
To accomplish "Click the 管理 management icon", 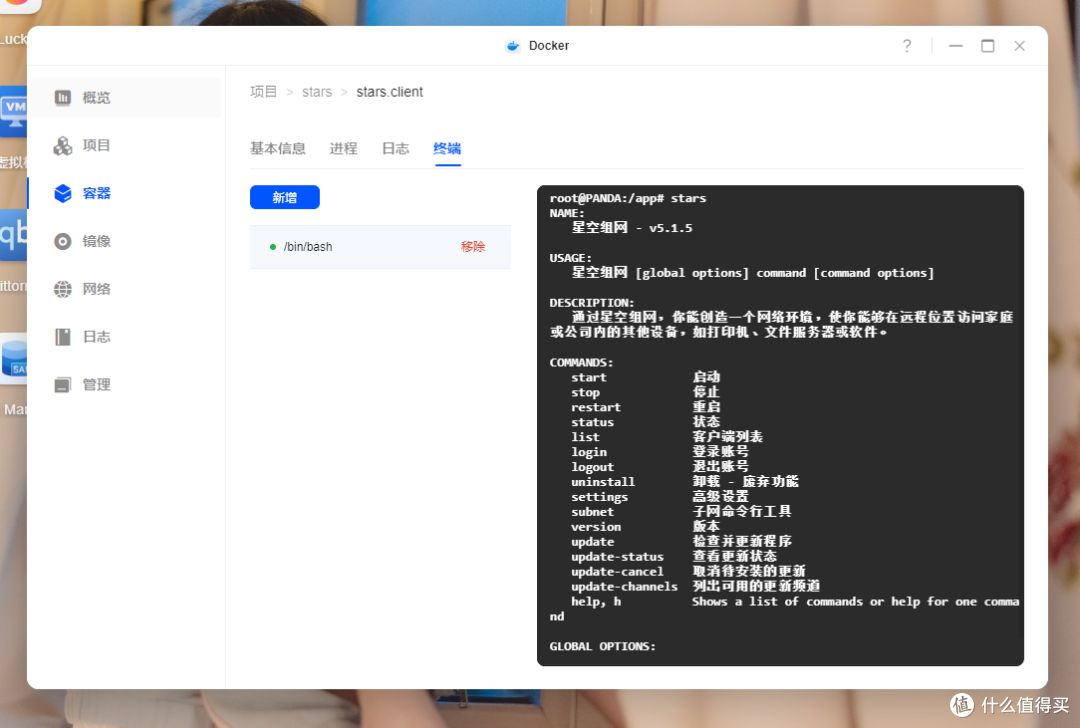I will [63, 385].
